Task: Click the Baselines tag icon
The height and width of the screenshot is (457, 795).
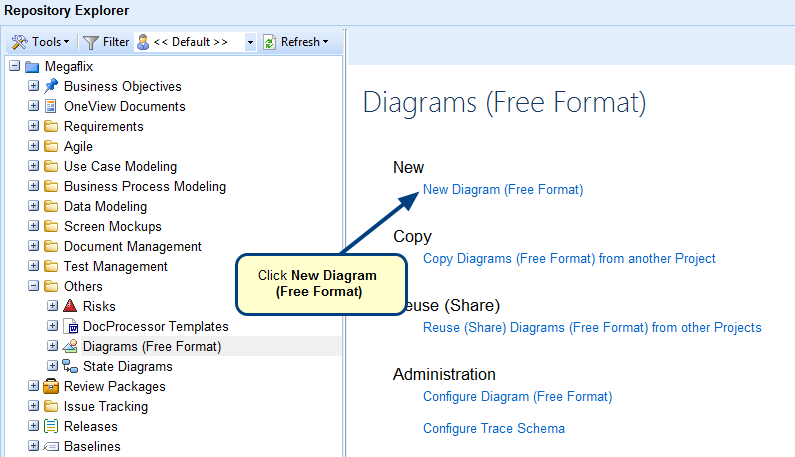Action: [x=52, y=446]
